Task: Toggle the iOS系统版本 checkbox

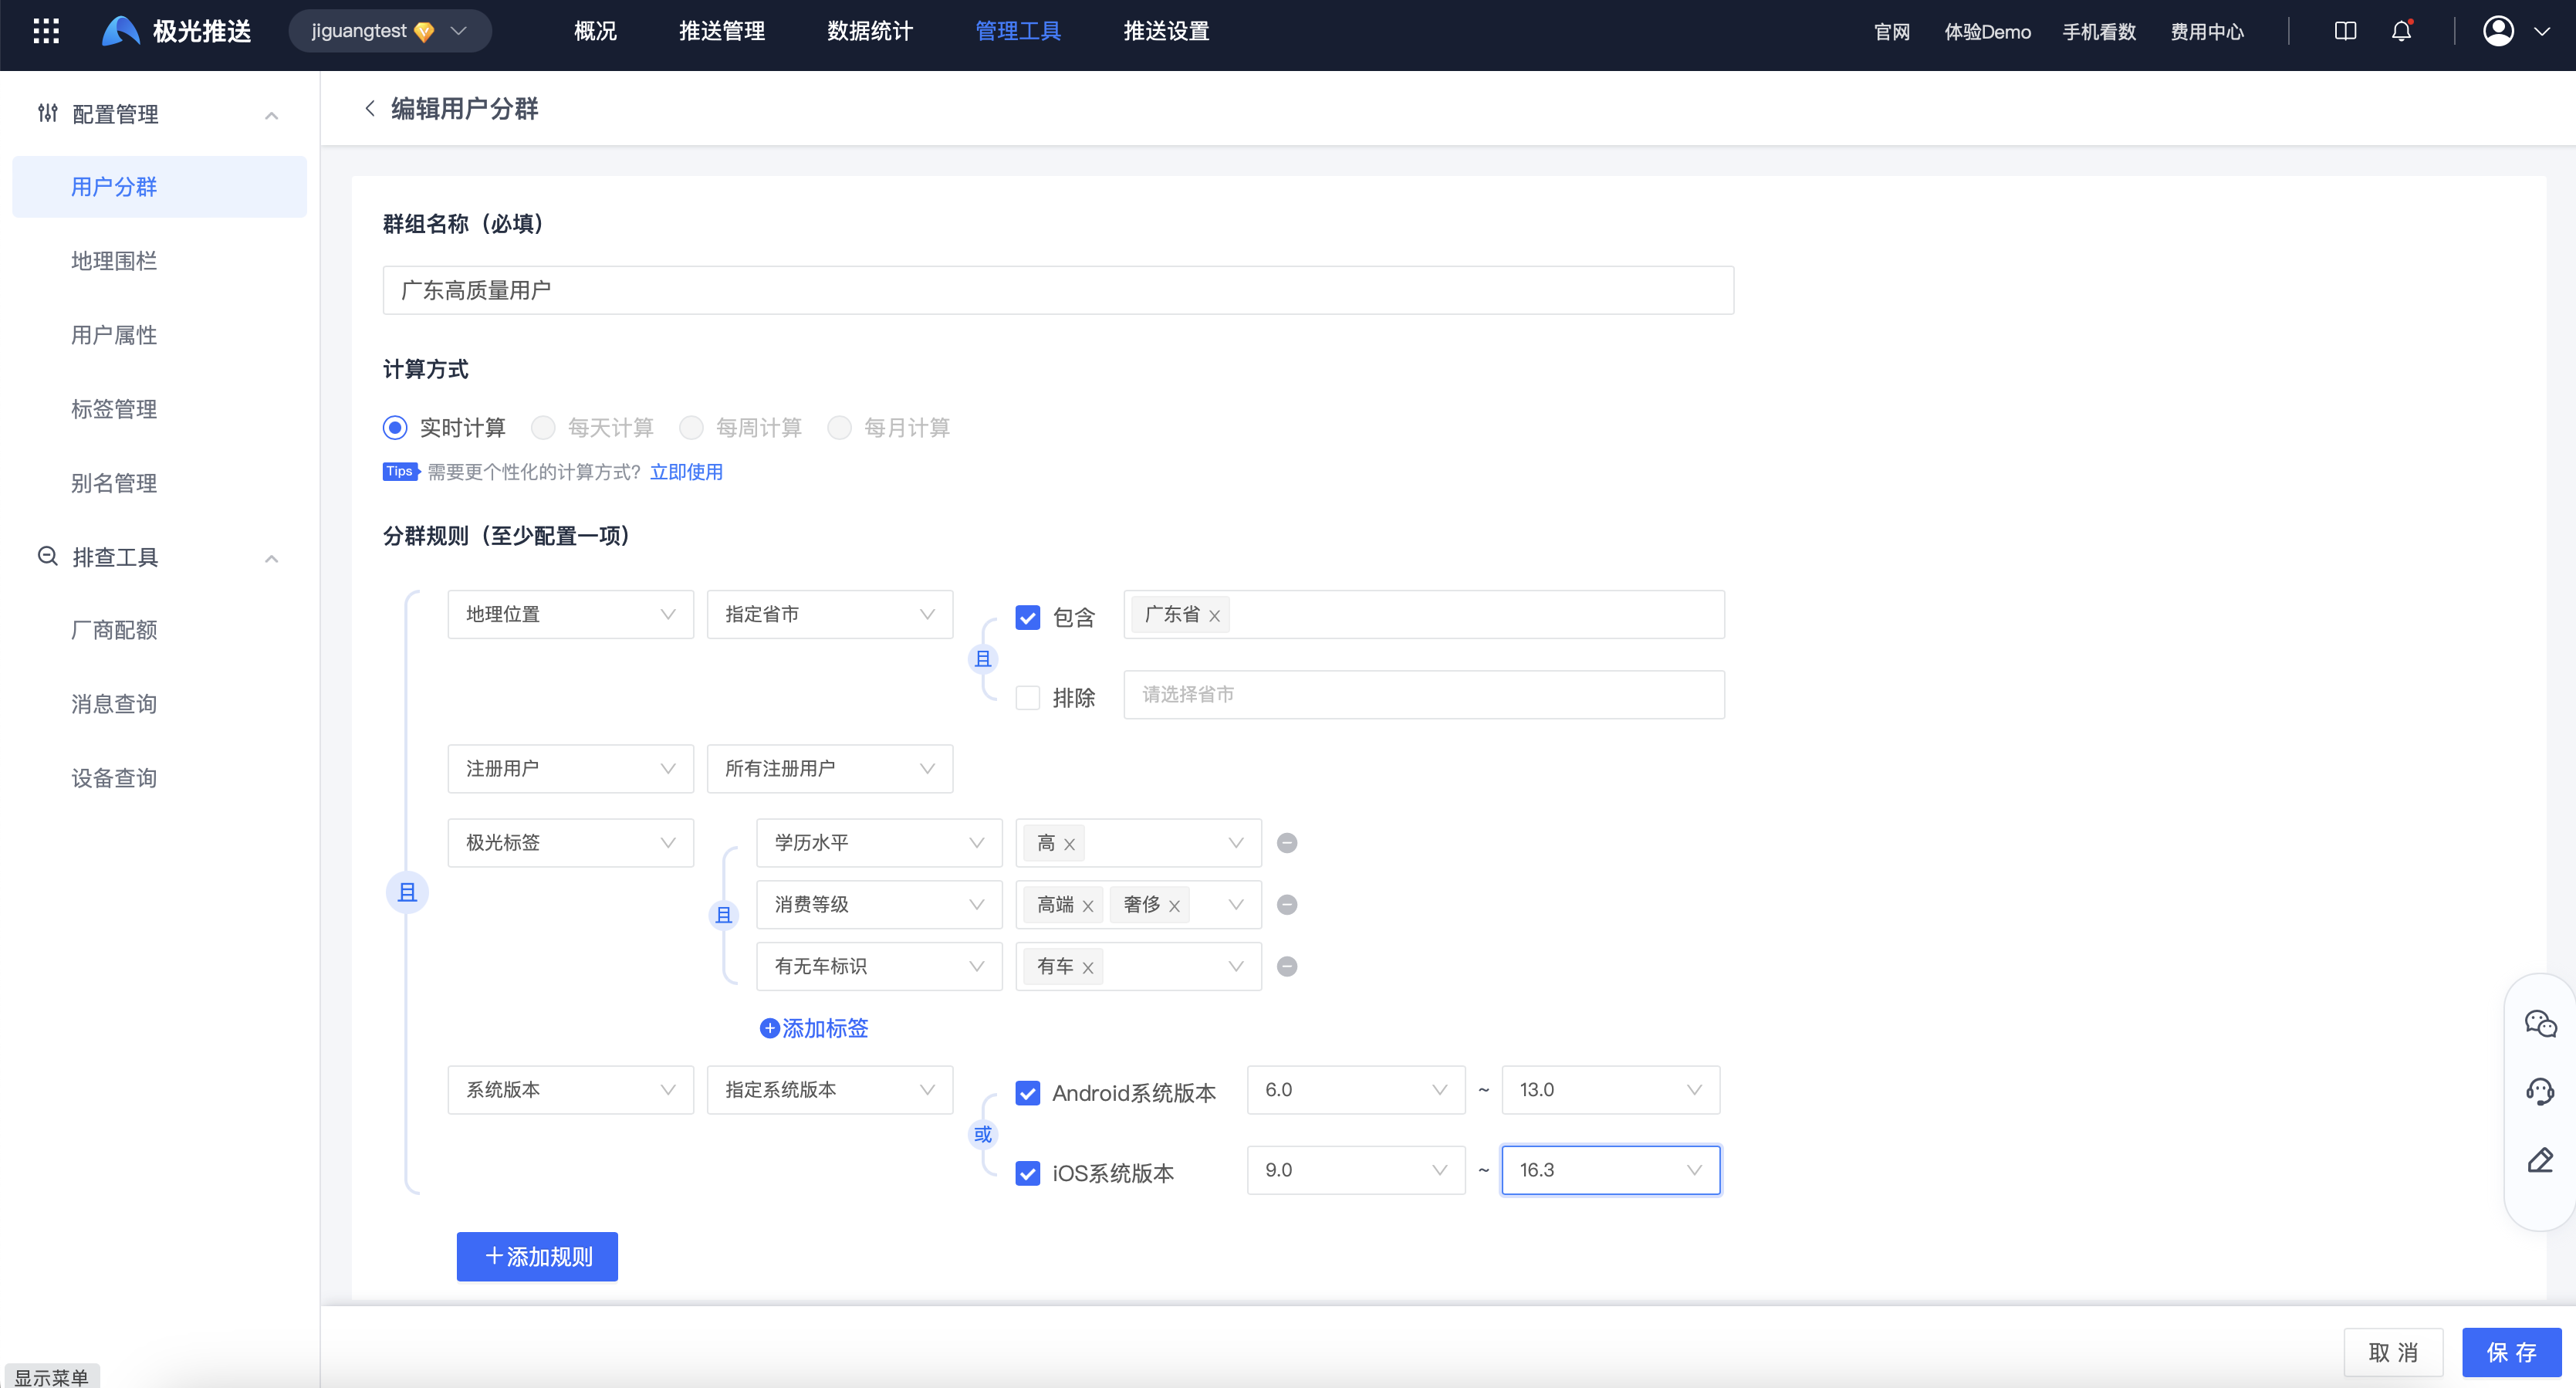Action: click(x=1027, y=1173)
